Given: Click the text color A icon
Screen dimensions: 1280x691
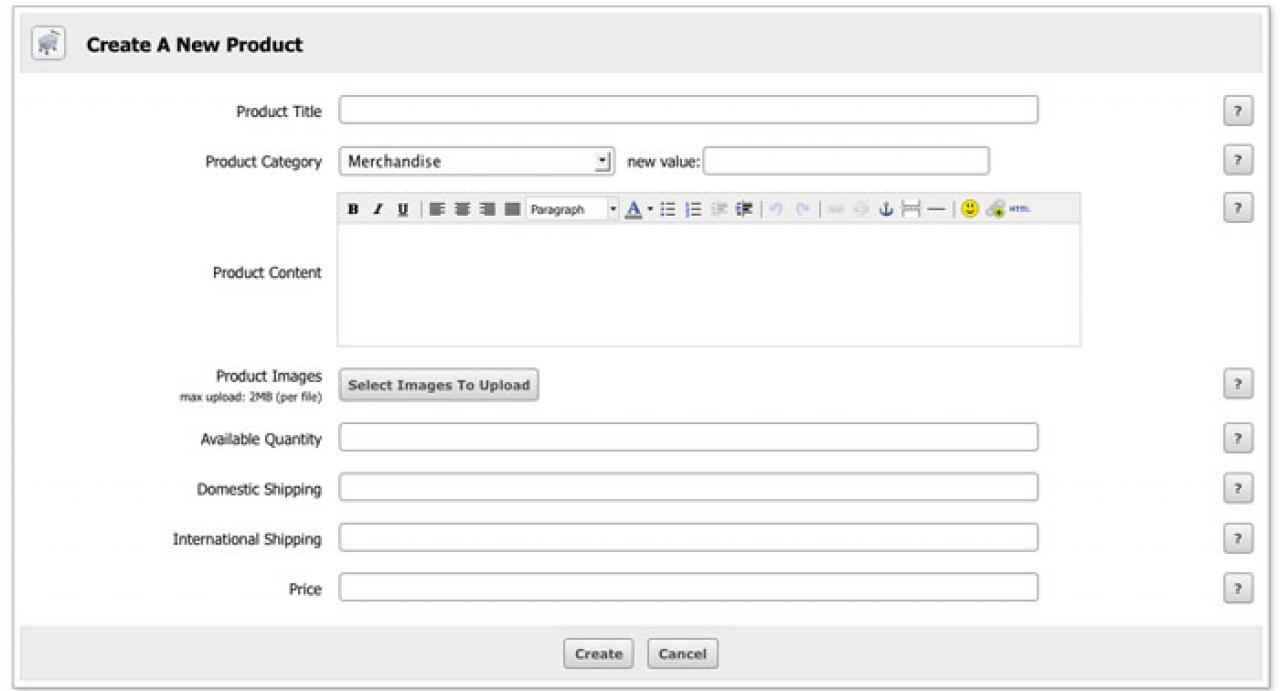Looking at the screenshot, I should coord(633,209).
